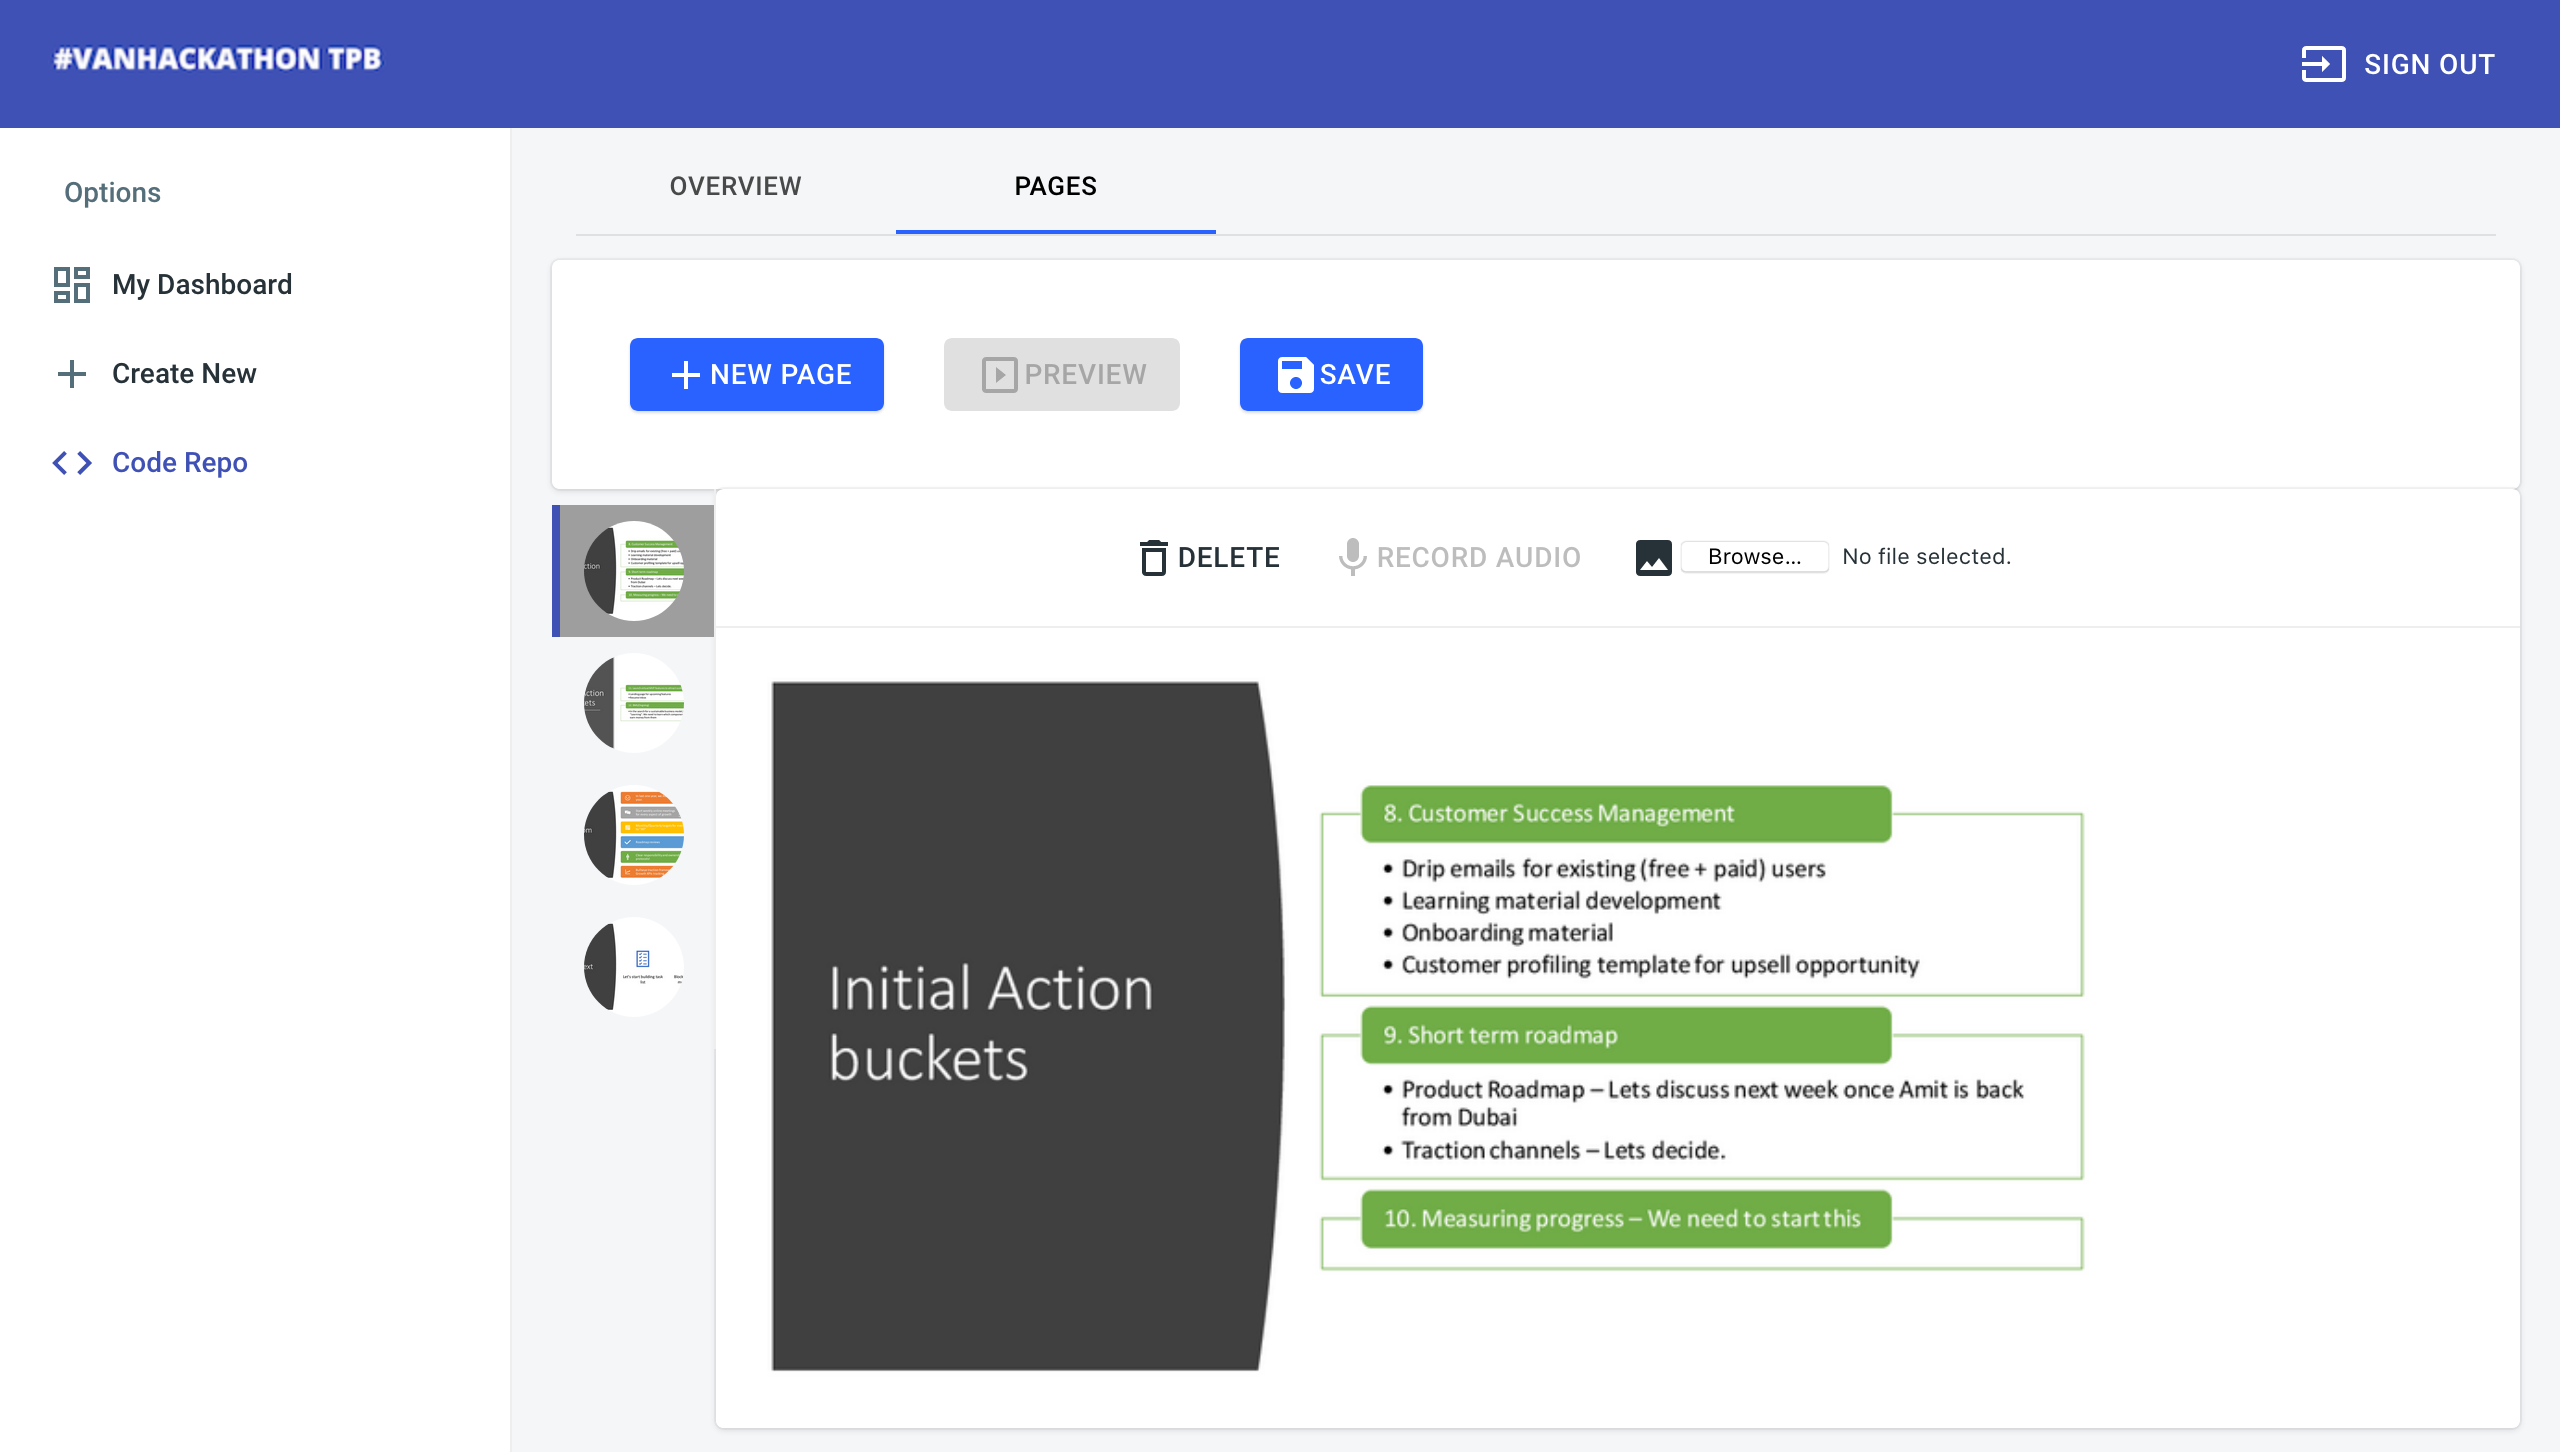The height and width of the screenshot is (1452, 2560).
Task: Click the #VANHACKATHON TPB header logo
Action: pos(218,60)
